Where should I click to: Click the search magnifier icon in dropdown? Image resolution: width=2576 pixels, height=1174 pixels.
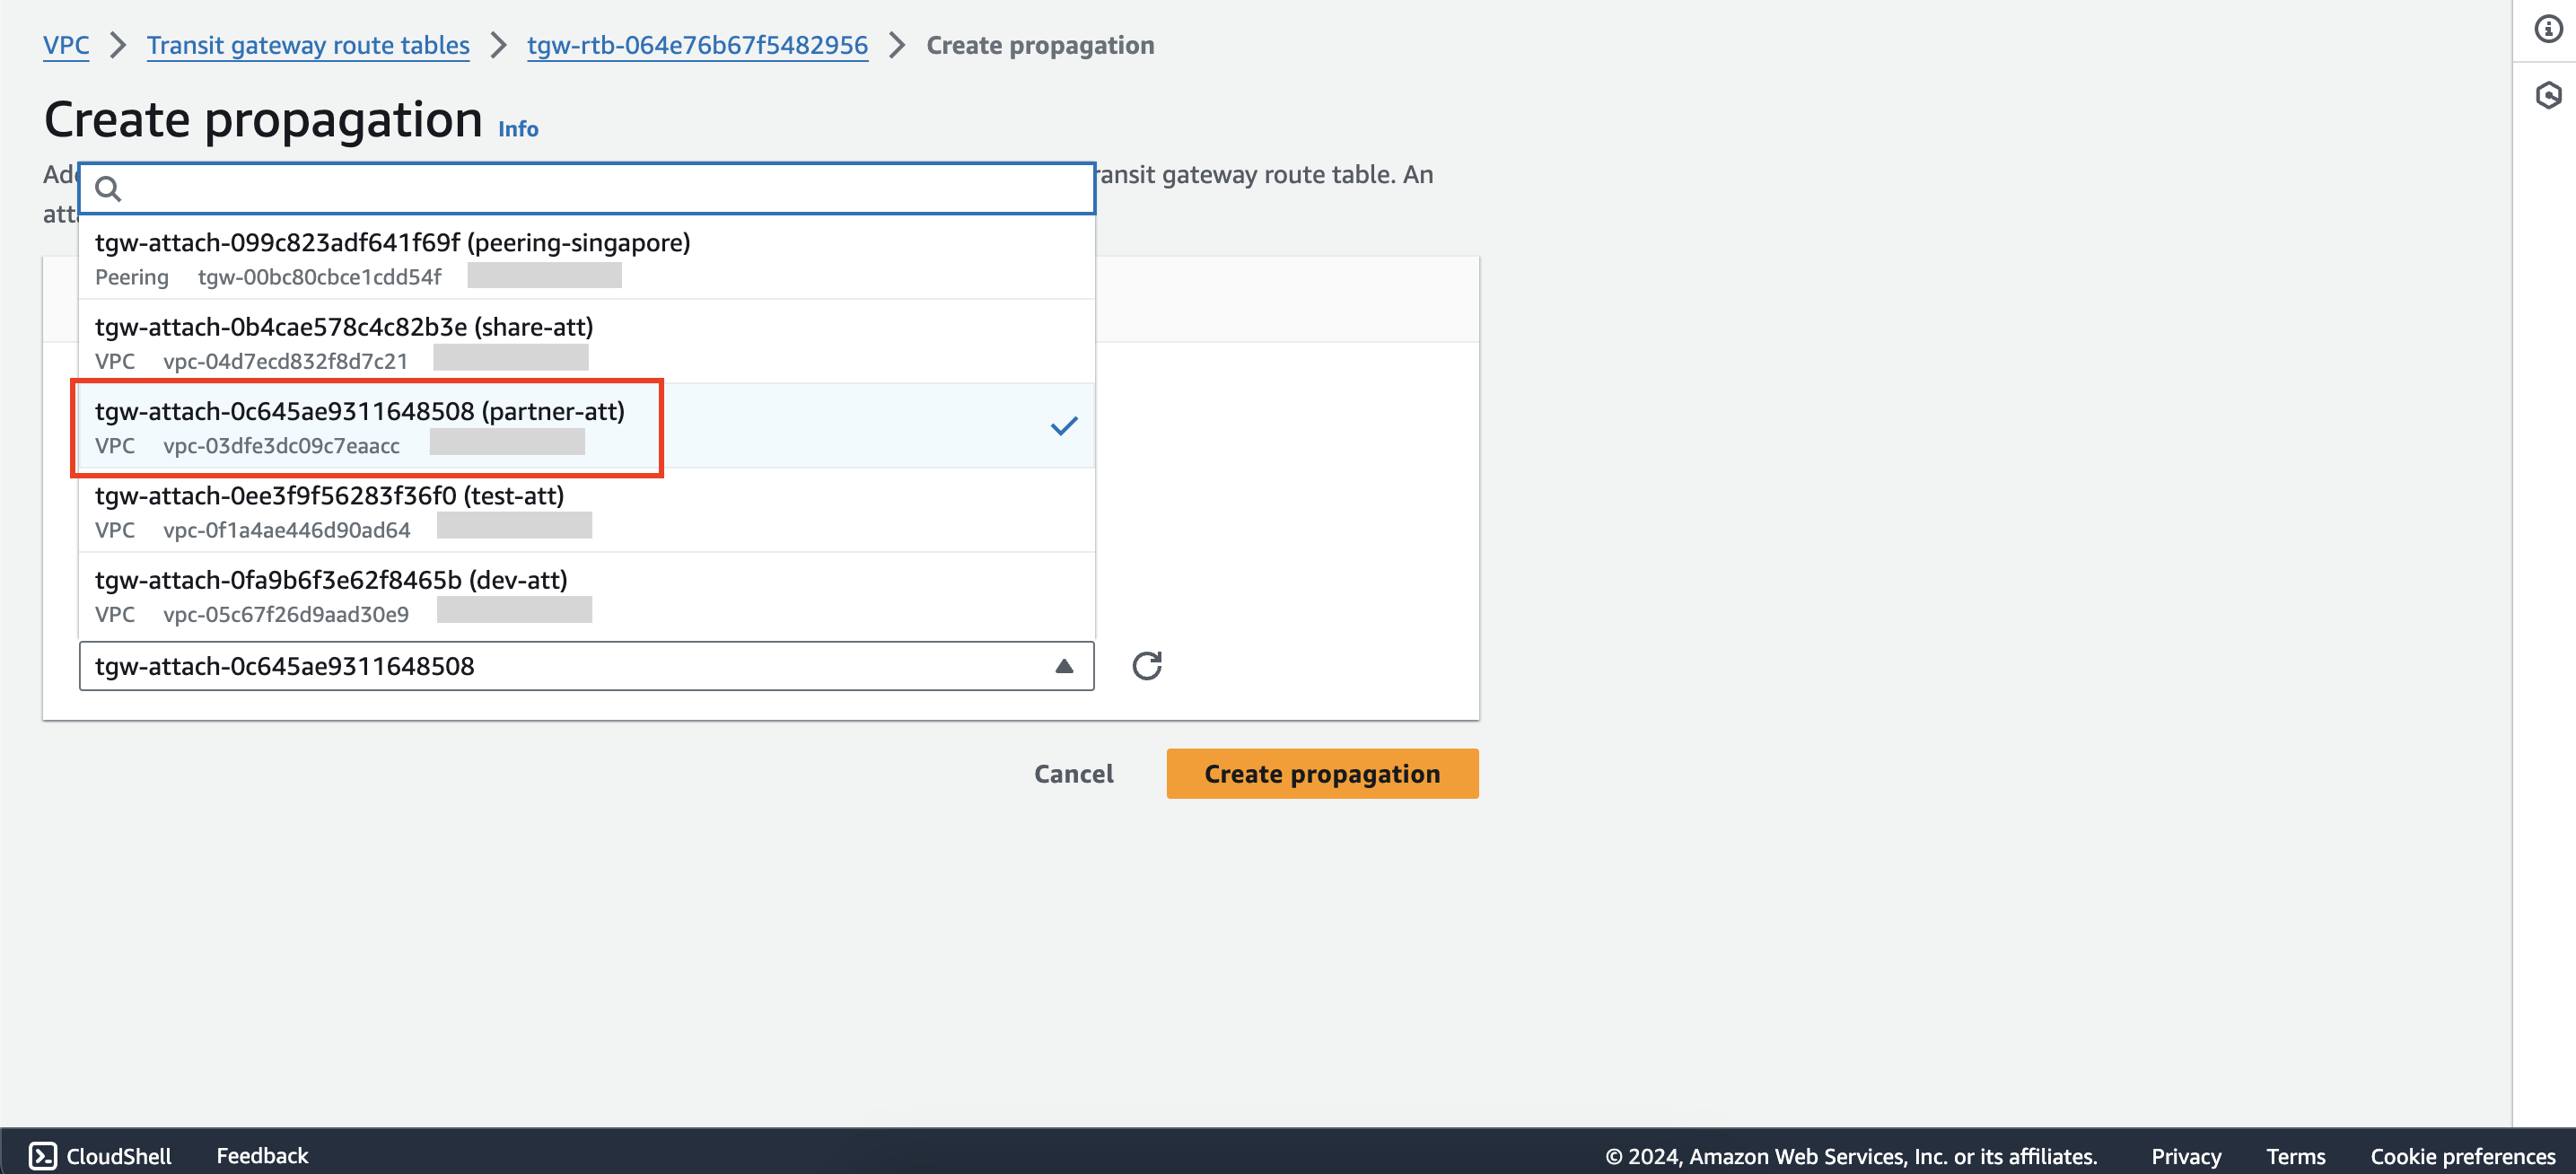point(108,189)
